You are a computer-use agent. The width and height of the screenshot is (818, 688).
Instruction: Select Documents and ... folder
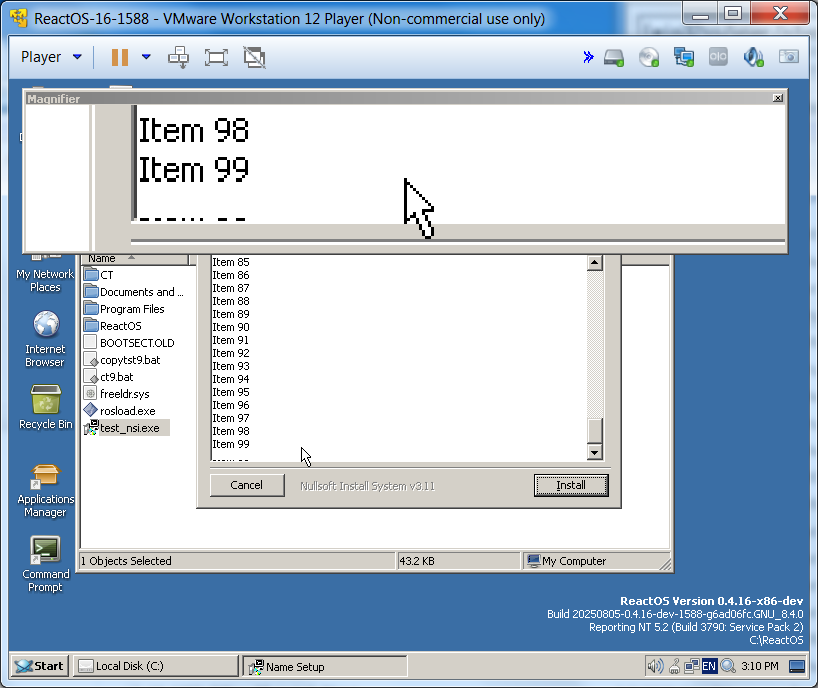click(134, 292)
